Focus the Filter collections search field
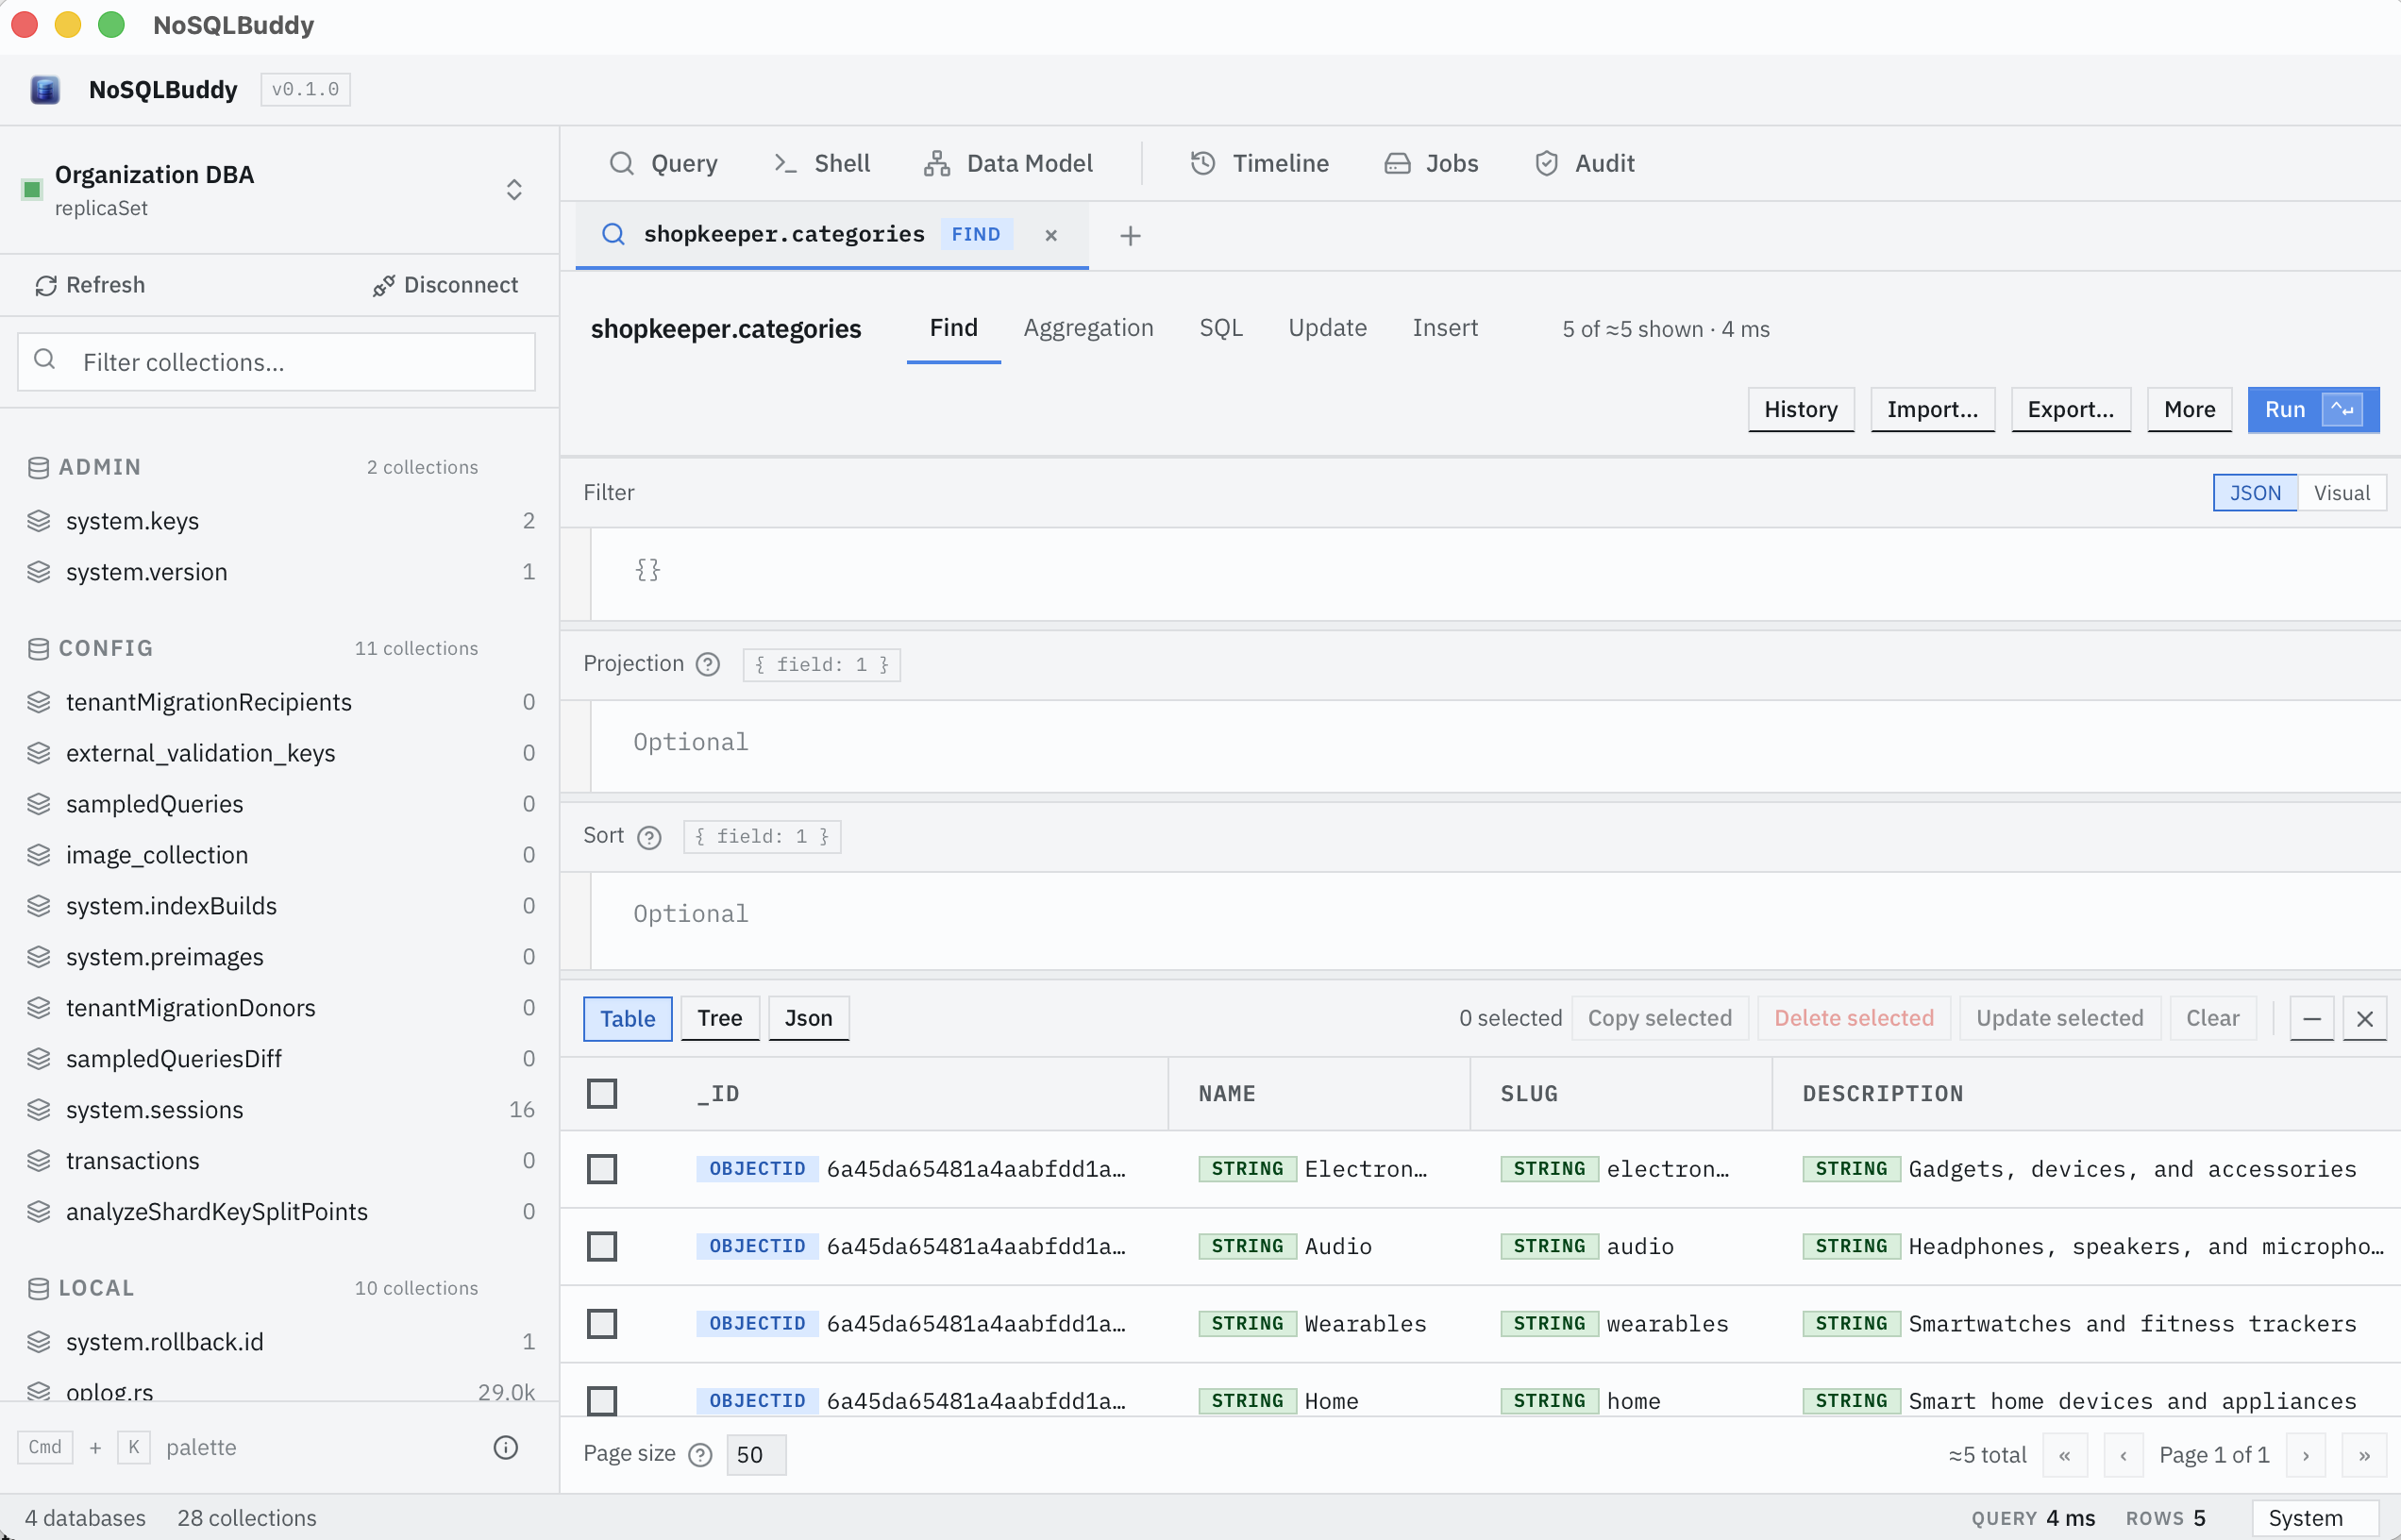 click(x=276, y=362)
